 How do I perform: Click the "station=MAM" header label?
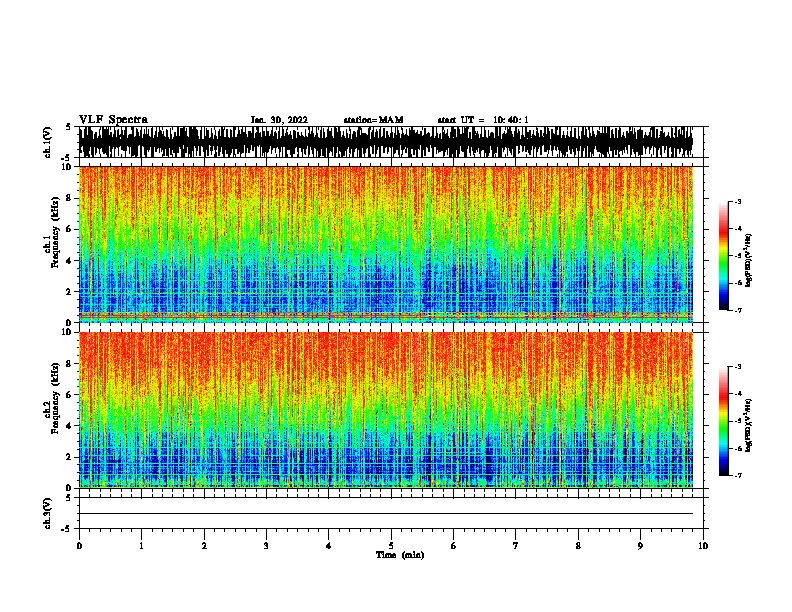tap(373, 120)
